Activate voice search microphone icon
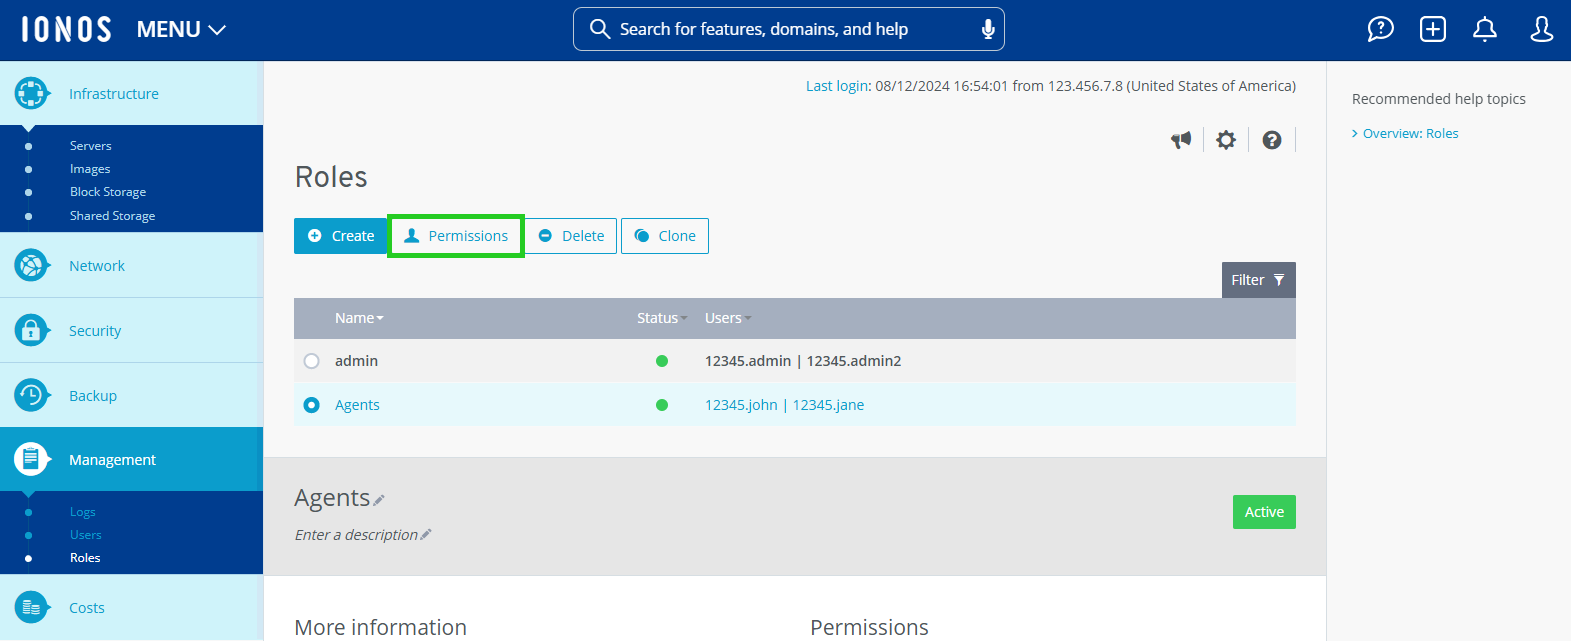 988,29
